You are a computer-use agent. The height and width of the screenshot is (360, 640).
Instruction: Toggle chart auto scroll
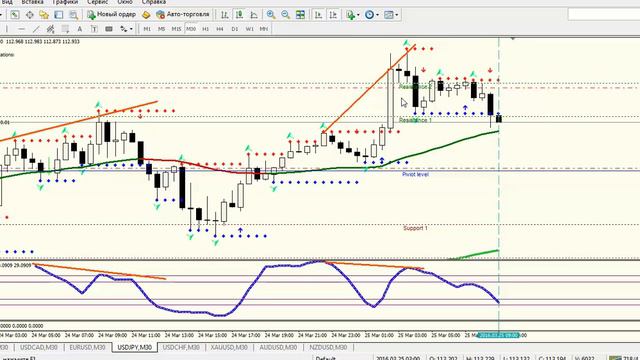point(318,15)
